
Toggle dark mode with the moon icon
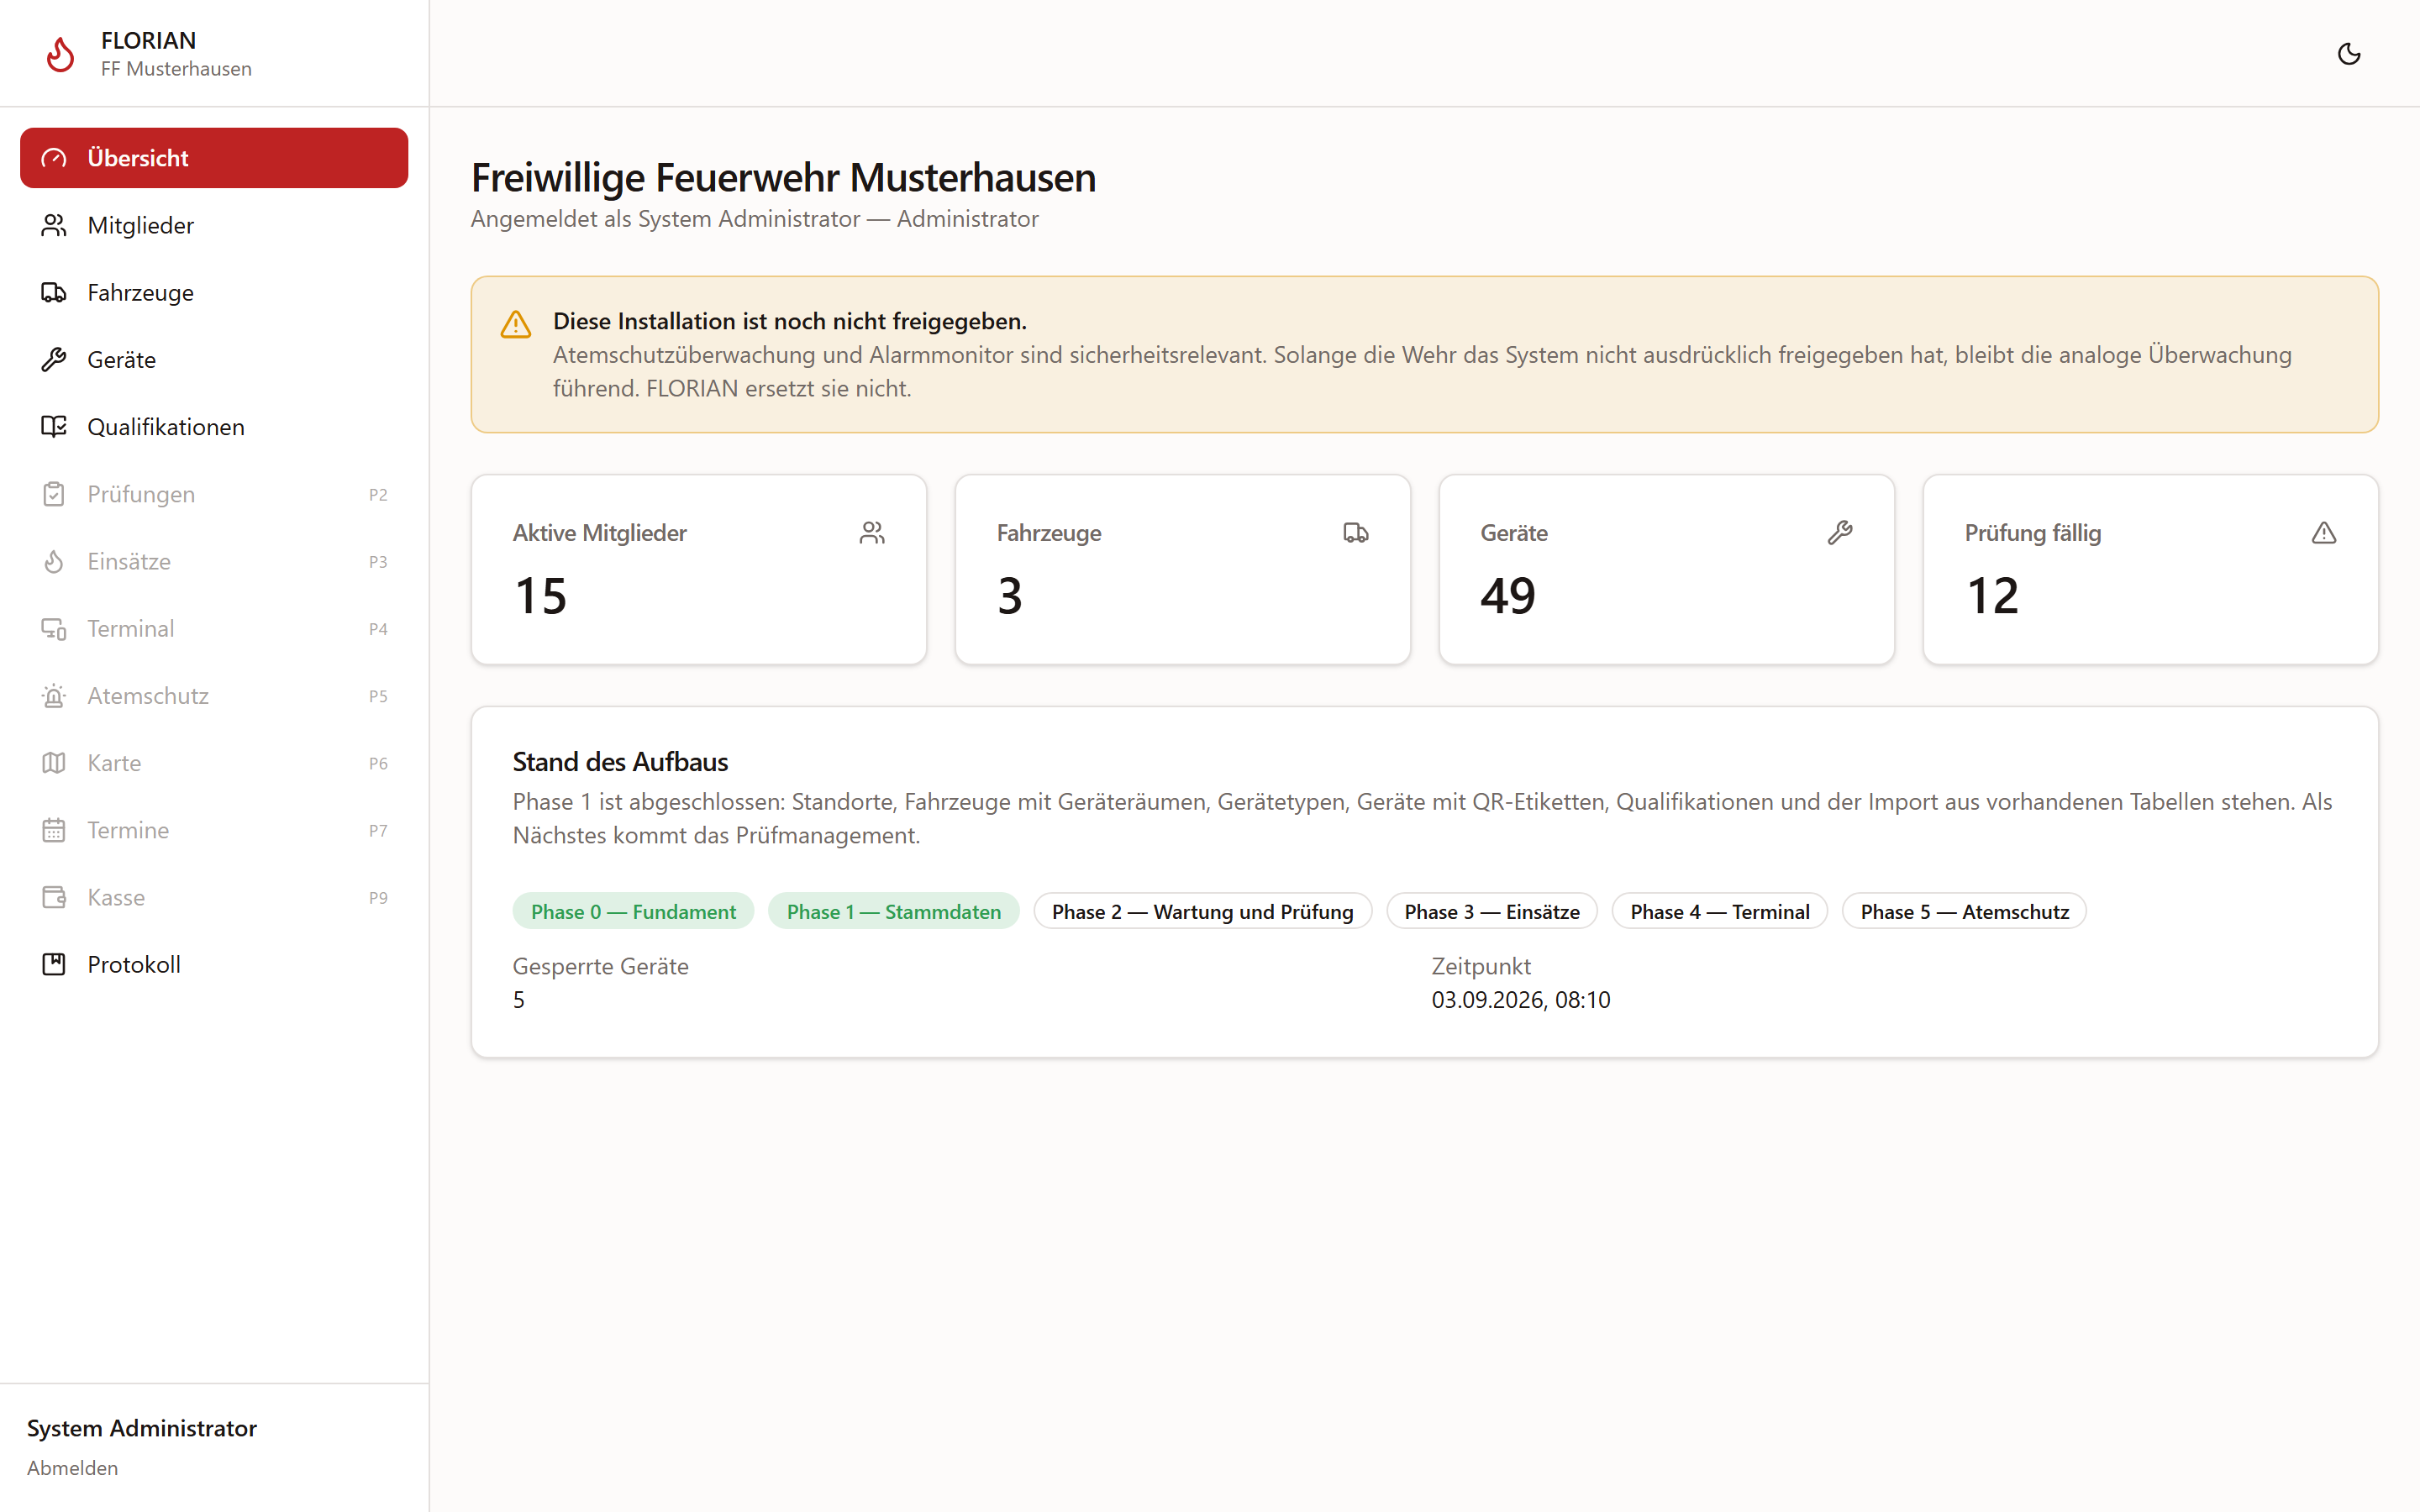2348,54
